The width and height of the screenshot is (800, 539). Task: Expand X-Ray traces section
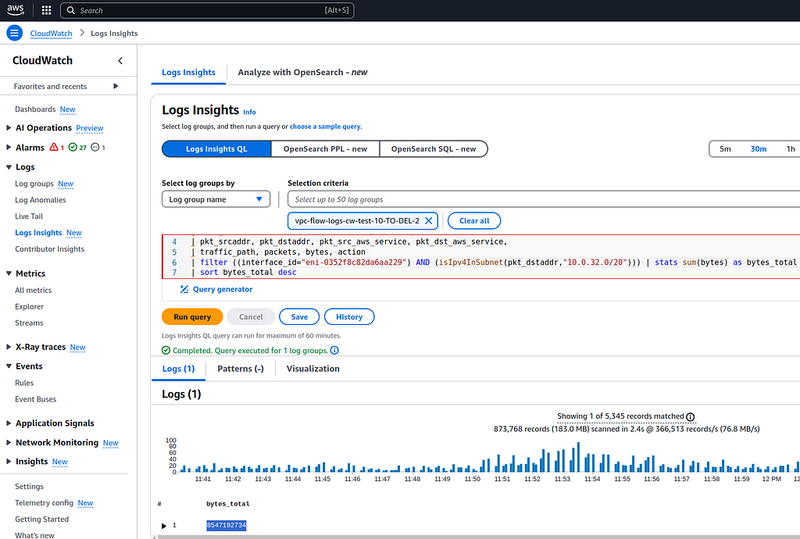tap(8, 347)
